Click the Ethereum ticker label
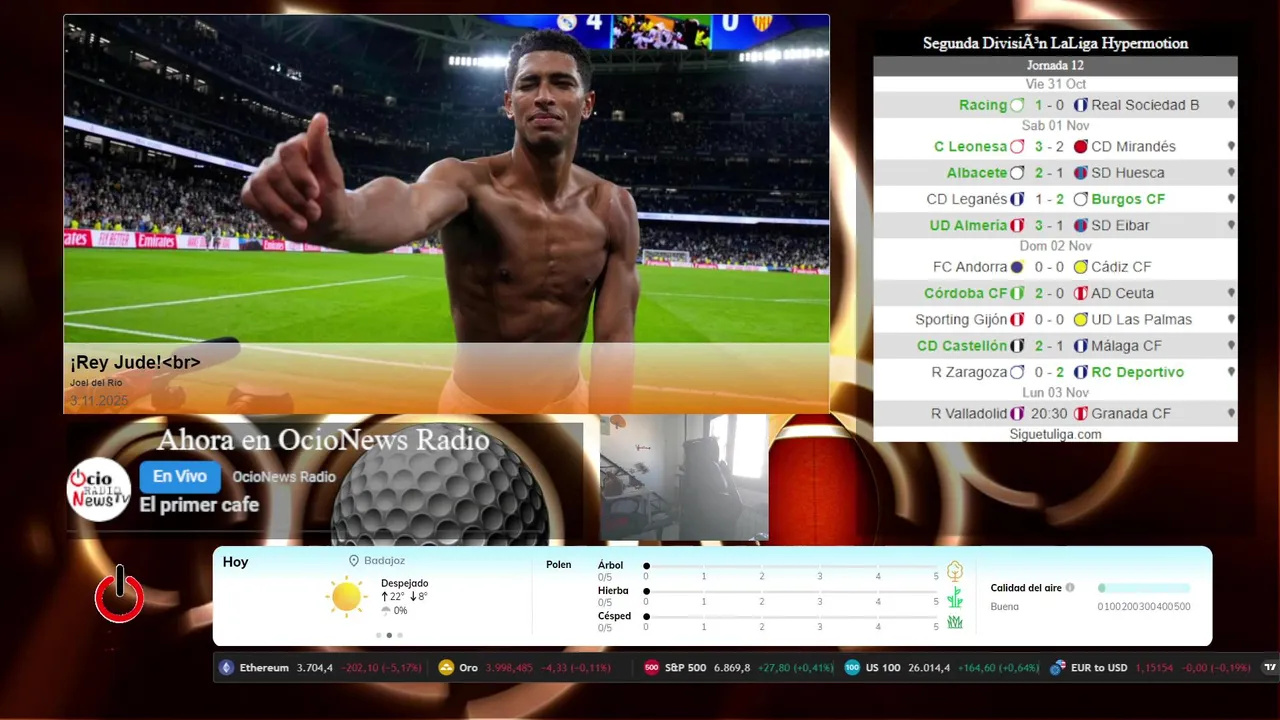This screenshot has height=720, width=1280. click(264, 668)
